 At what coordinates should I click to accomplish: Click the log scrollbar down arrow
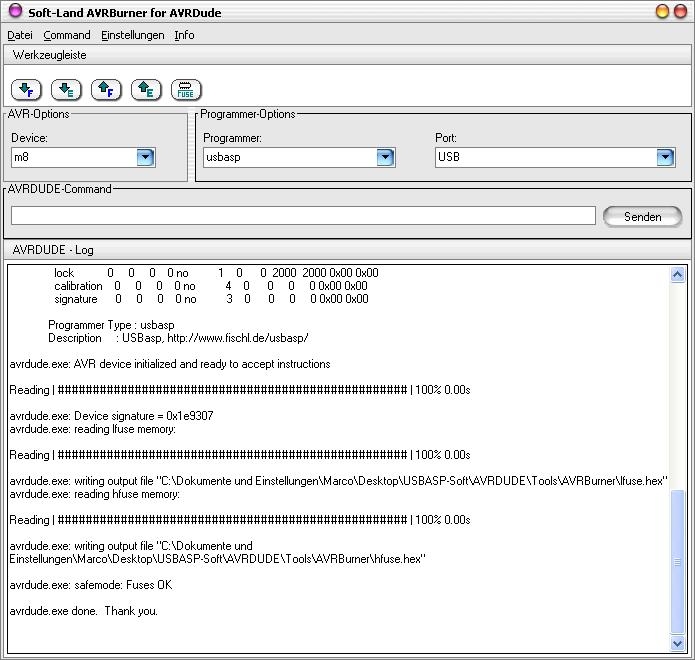pos(678,643)
